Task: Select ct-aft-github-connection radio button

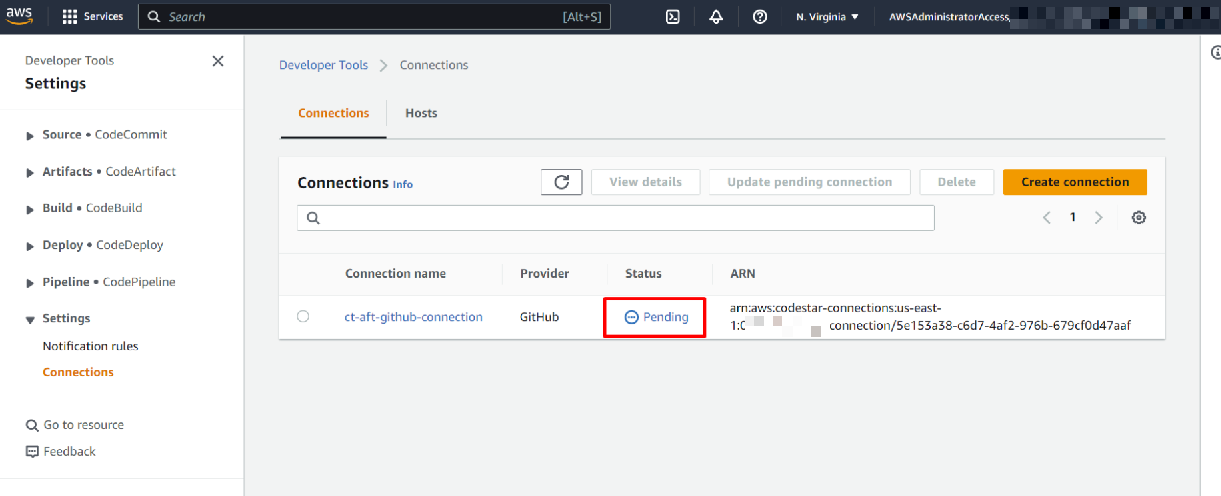Action: coord(303,317)
